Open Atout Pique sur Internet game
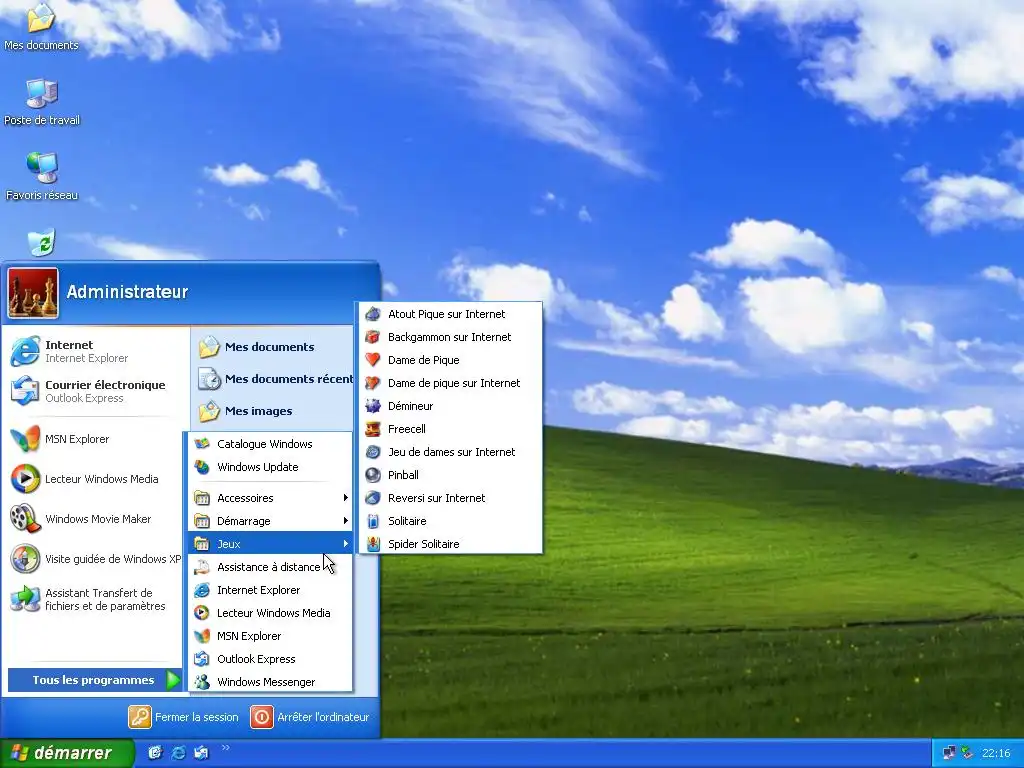This screenshot has width=1024, height=768. click(x=450, y=314)
